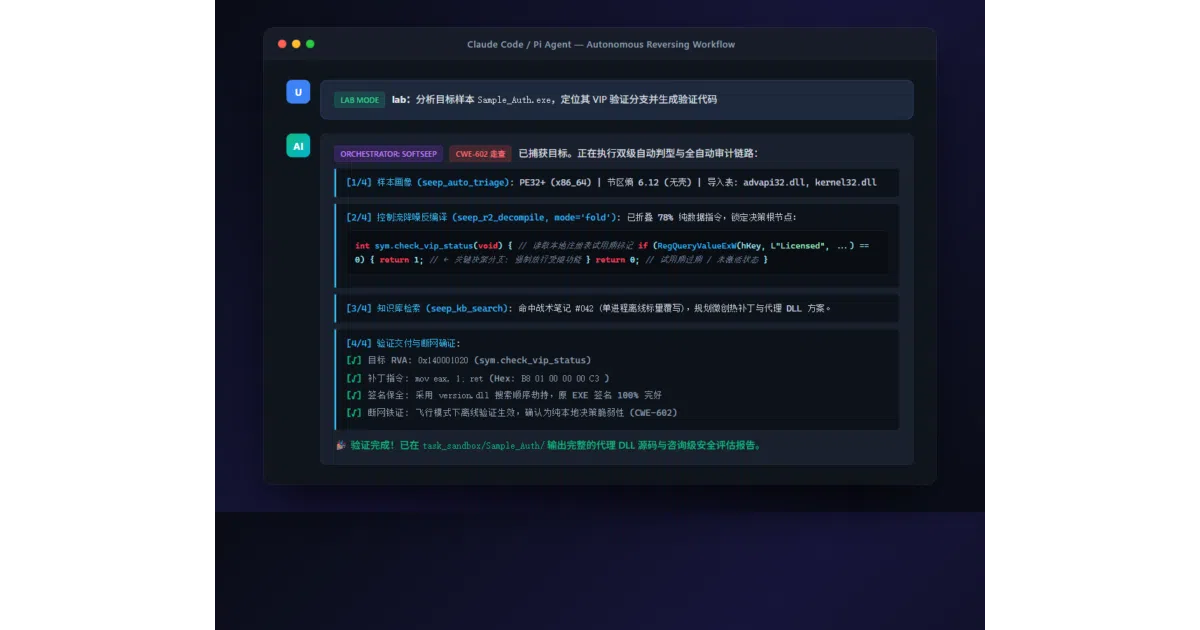Viewport: 1200px width, 630px height.
Task: Click the Sample_Auth.exe filename in the user message
Action: (x=513, y=100)
